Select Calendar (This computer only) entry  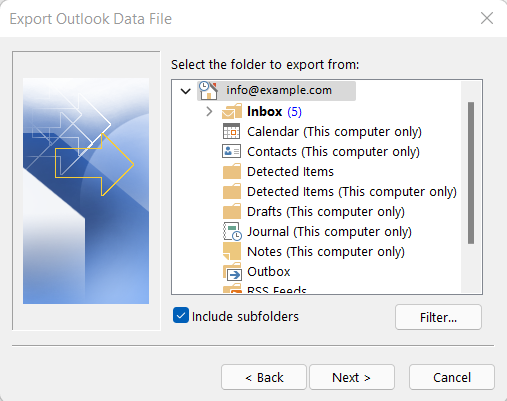coord(334,132)
